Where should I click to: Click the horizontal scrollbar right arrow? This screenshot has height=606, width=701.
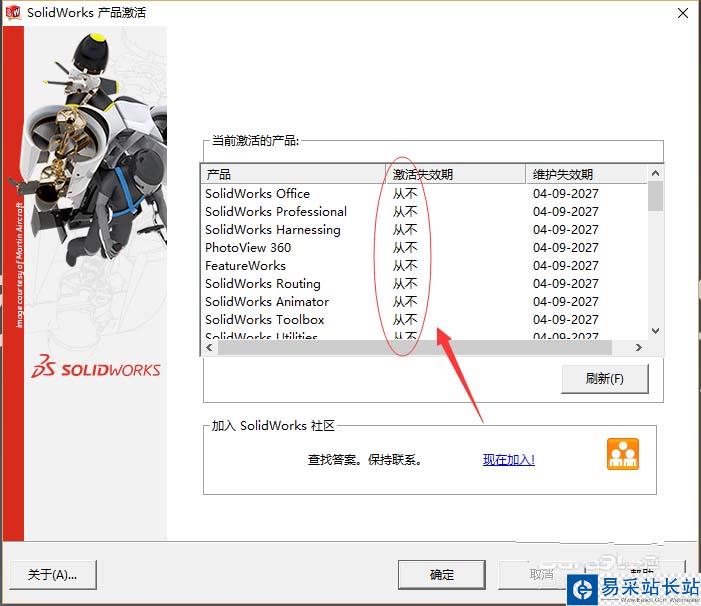pyautogui.click(x=639, y=347)
